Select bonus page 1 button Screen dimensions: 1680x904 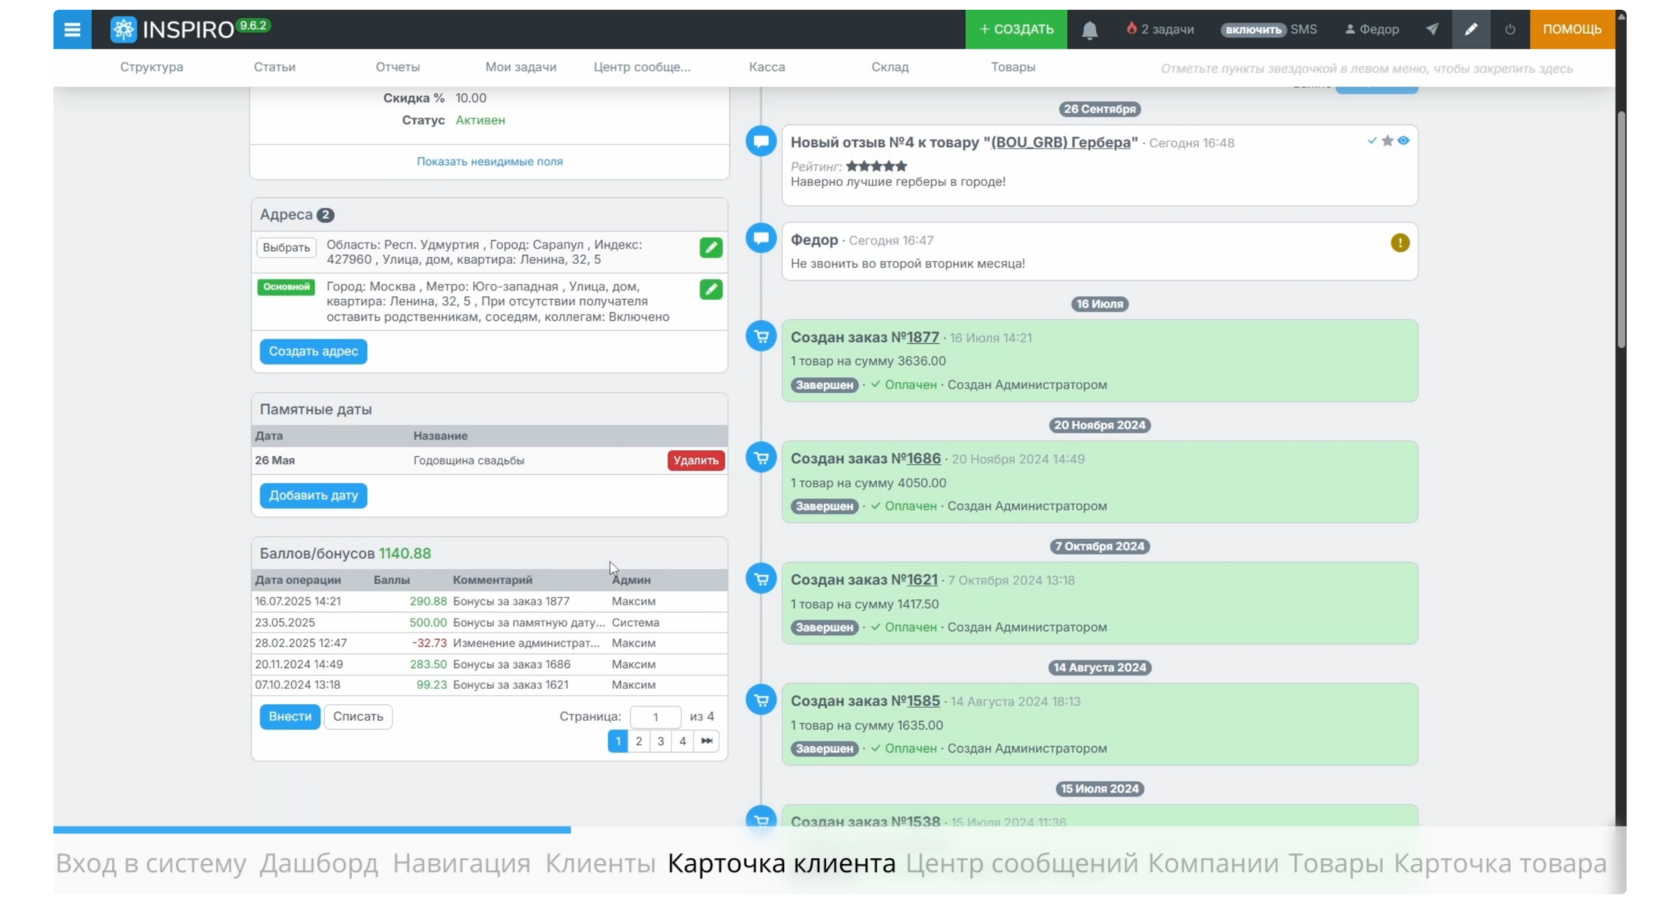point(618,741)
